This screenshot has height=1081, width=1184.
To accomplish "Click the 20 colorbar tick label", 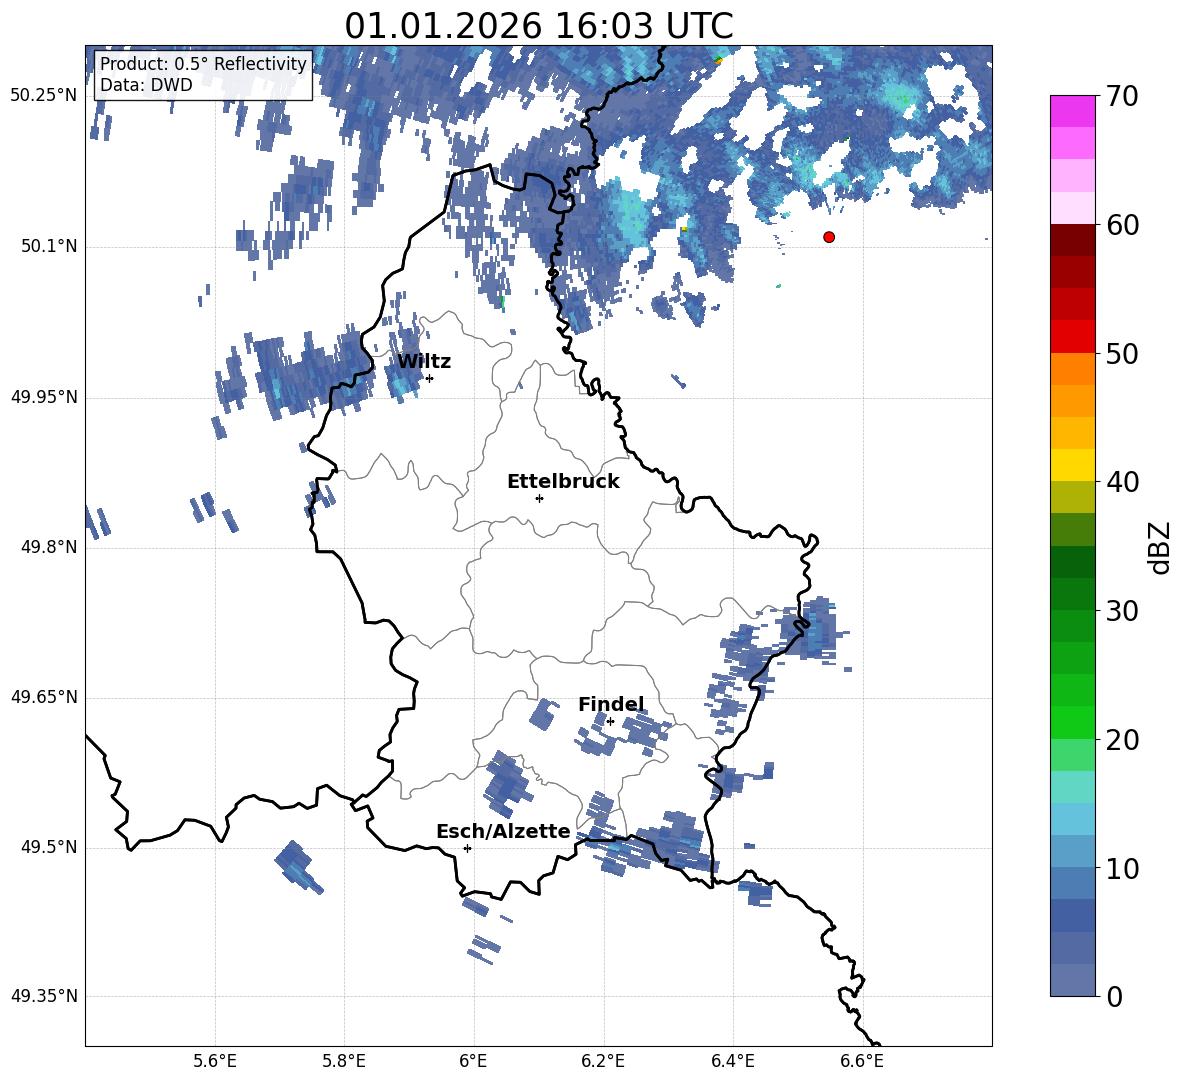I will click(x=1122, y=740).
